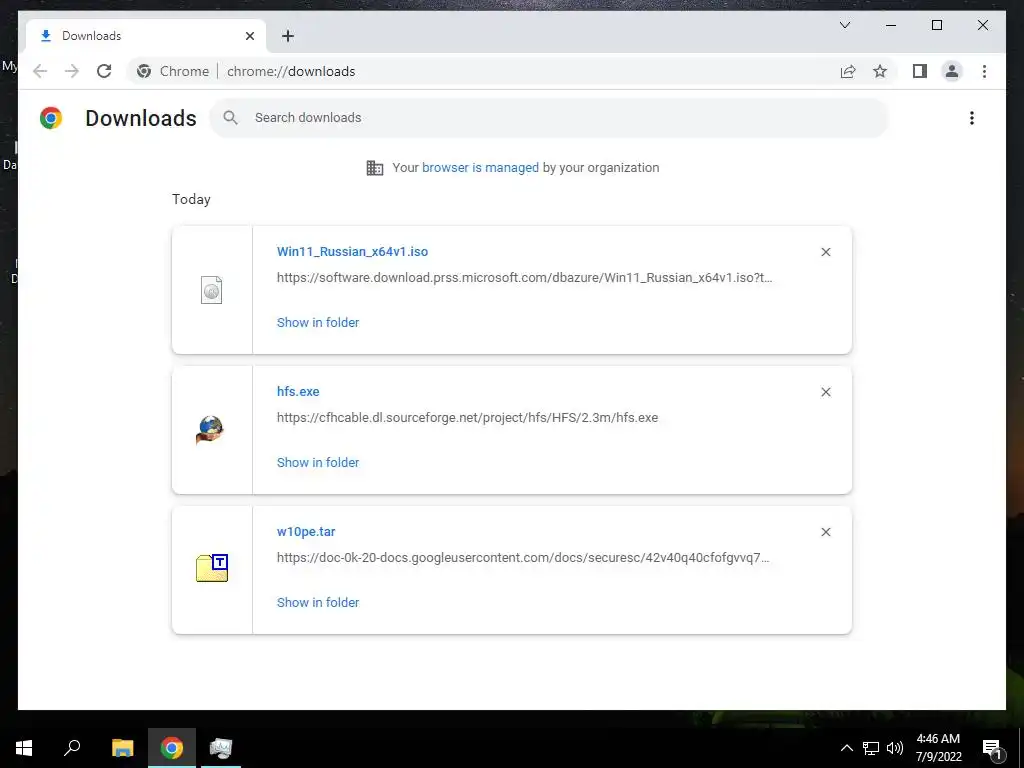Open the side panel icon
This screenshot has height=768, width=1024.
(x=920, y=71)
